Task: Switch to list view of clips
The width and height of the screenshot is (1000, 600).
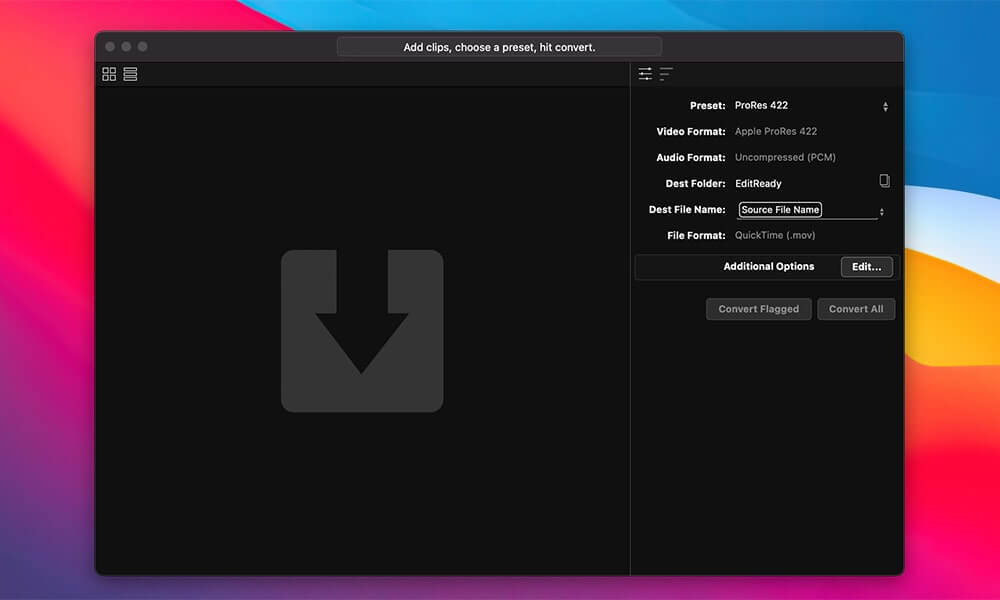Action: [130, 73]
